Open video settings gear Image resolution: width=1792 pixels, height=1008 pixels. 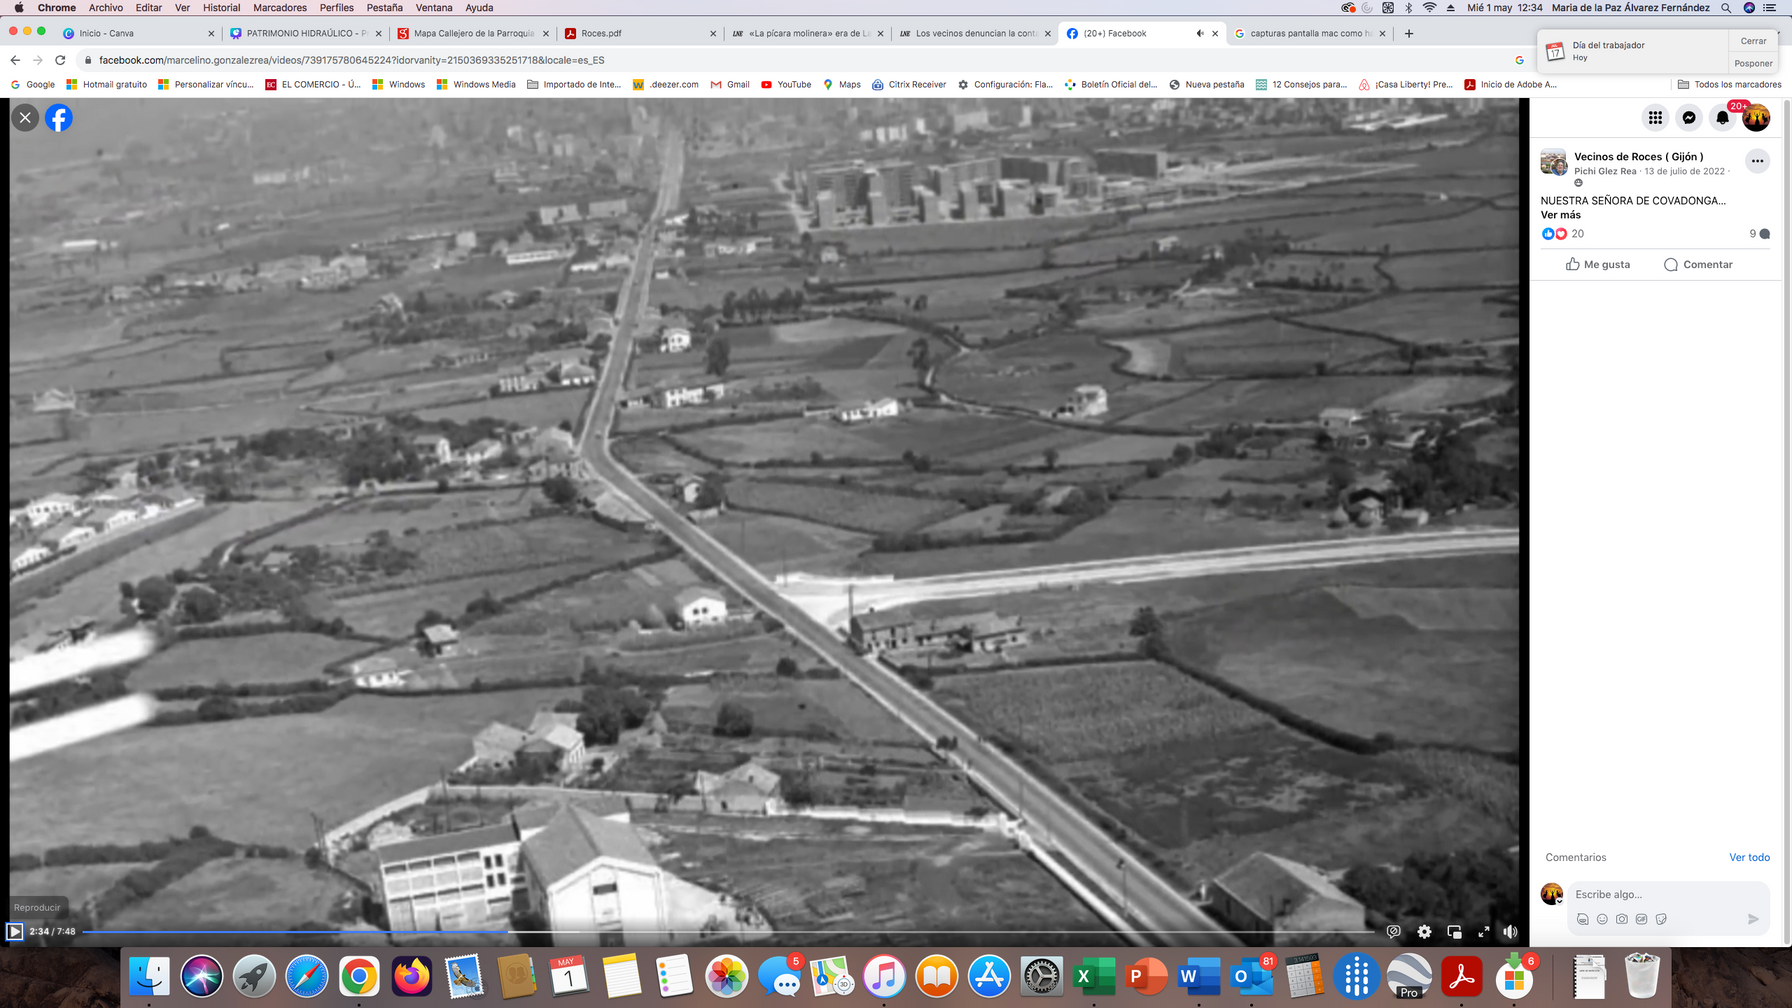(1424, 932)
